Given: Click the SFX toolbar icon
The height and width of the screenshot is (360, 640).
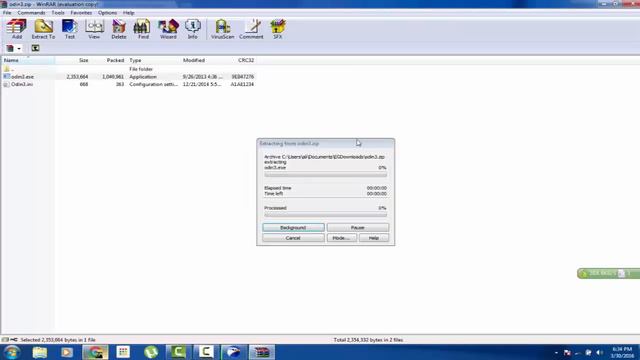Looking at the screenshot, I should coord(278,29).
